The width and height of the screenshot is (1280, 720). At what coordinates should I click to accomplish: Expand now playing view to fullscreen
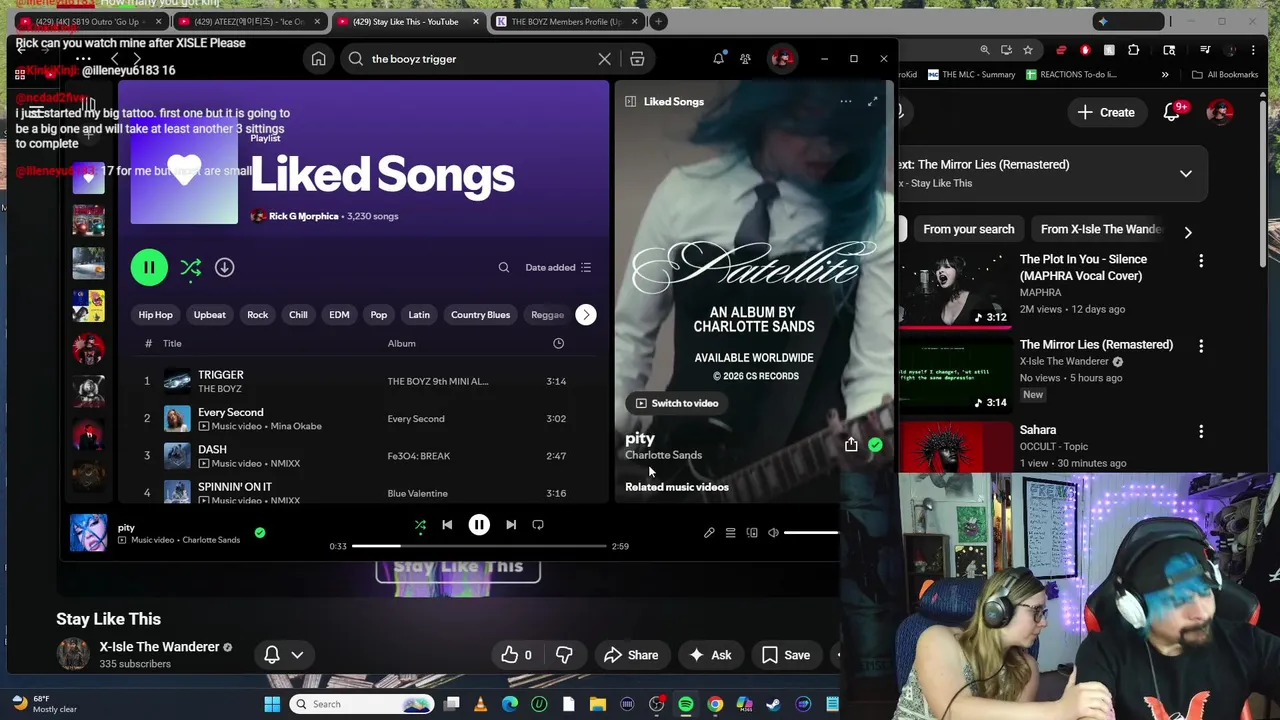(x=873, y=101)
